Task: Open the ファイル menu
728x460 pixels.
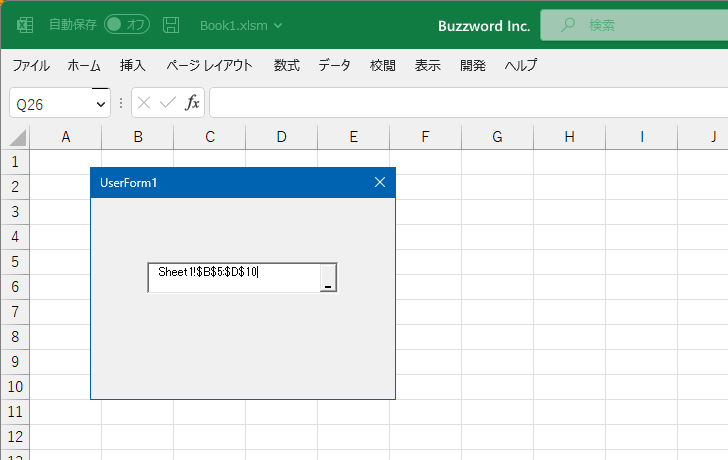Action: [31, 65]
